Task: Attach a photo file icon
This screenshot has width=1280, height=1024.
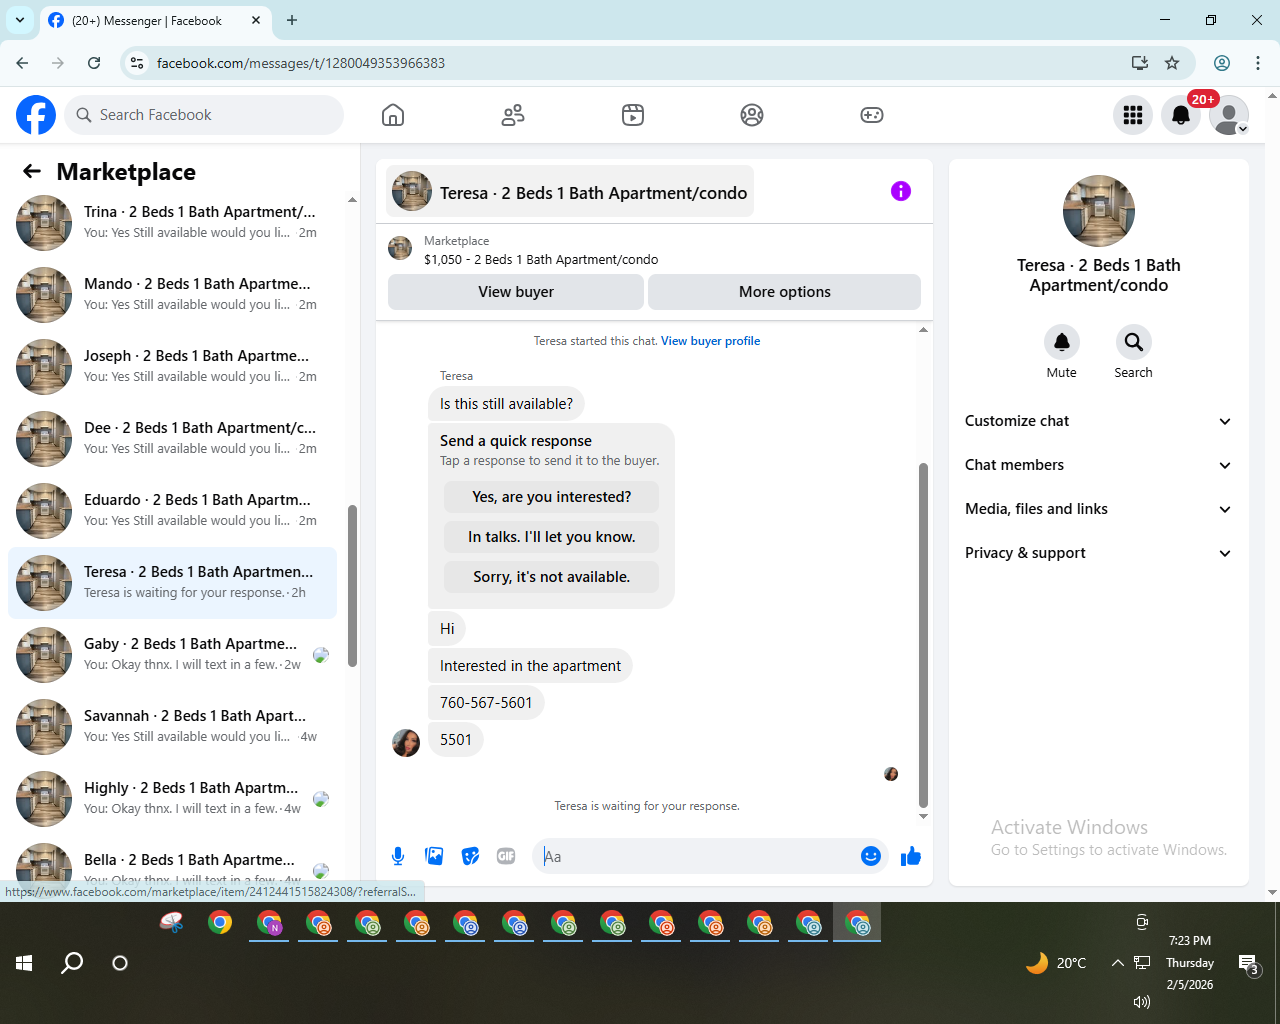Action: point(434,856)
